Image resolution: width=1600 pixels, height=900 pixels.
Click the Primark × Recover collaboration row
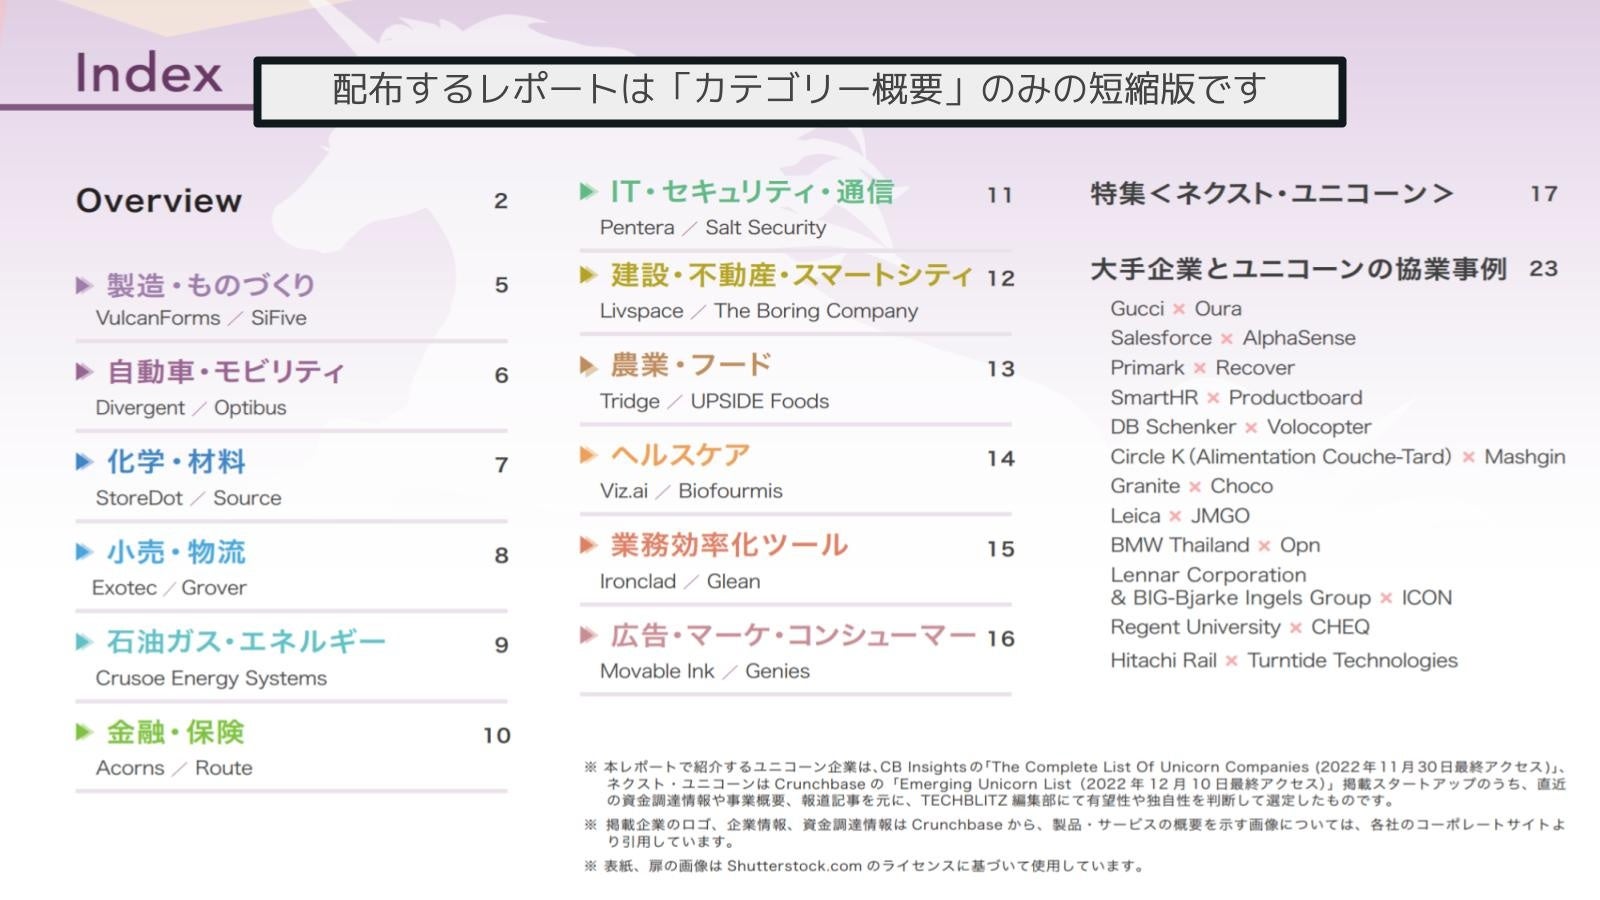click(x=1202, y=368)
